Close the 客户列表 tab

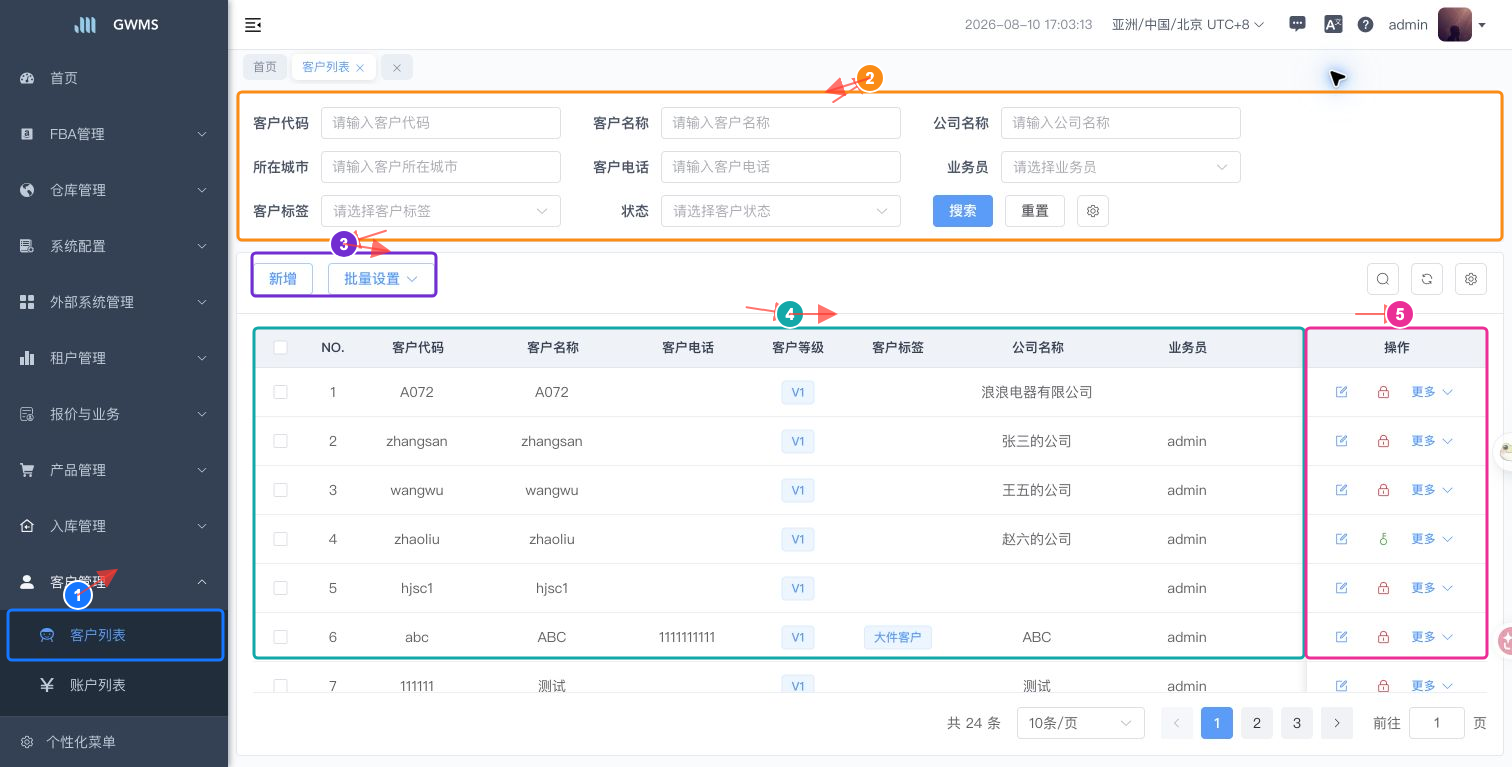click(x=360, y=67)
